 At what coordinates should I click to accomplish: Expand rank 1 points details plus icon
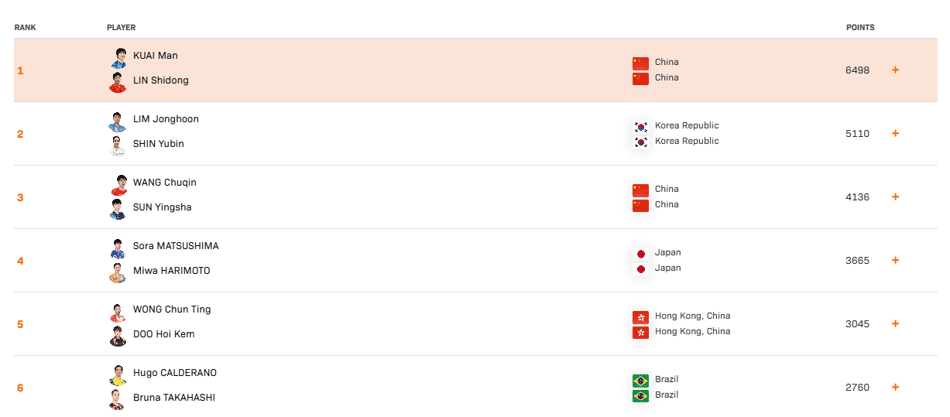pos(895,70)
